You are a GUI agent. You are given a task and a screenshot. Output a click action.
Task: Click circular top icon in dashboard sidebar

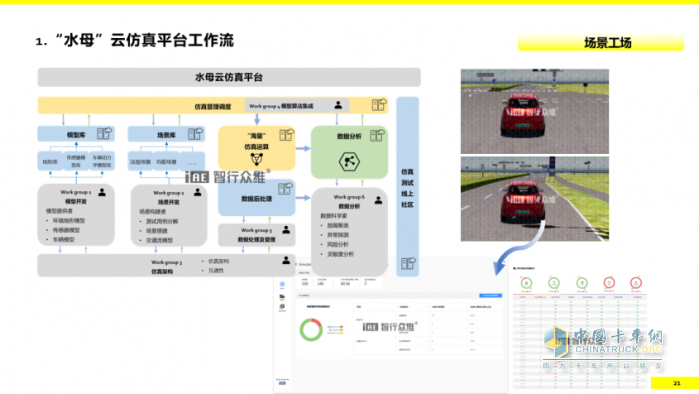(x=282, y=284)
